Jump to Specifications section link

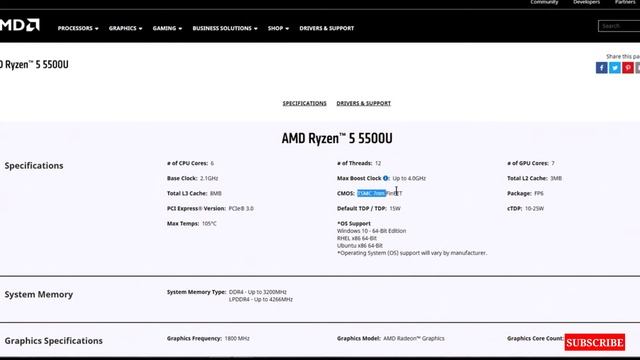pyautogui.click(x=304, y=103)
